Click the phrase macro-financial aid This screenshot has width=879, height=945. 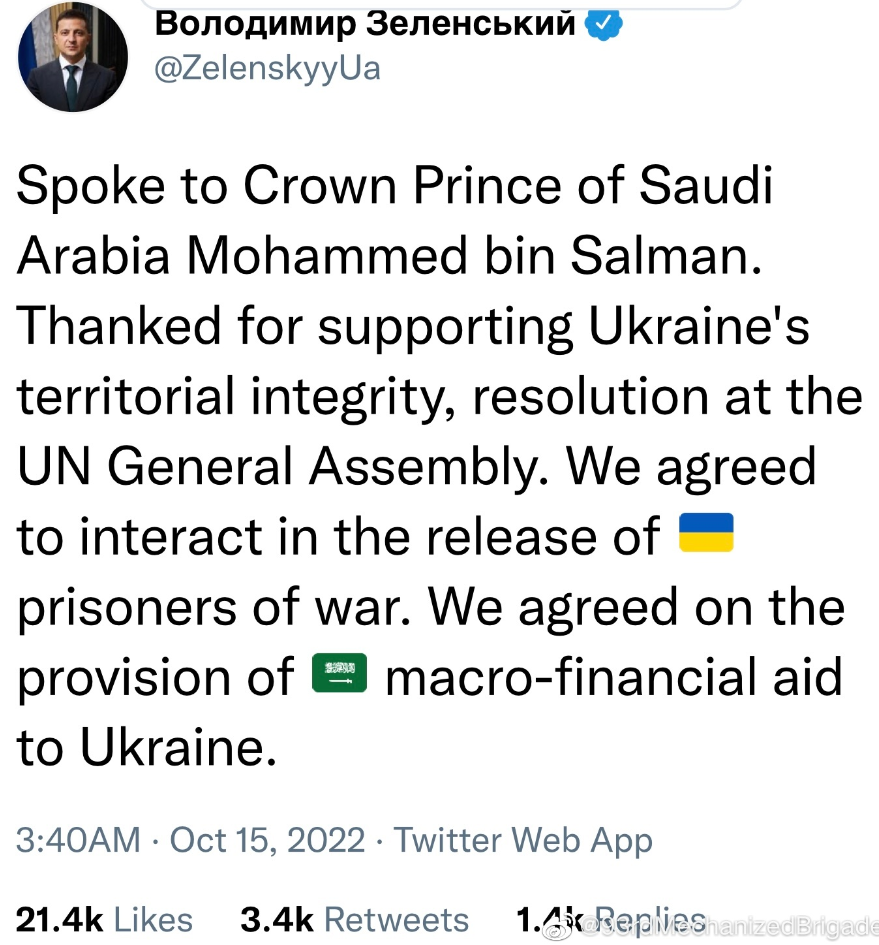(614, 677)
